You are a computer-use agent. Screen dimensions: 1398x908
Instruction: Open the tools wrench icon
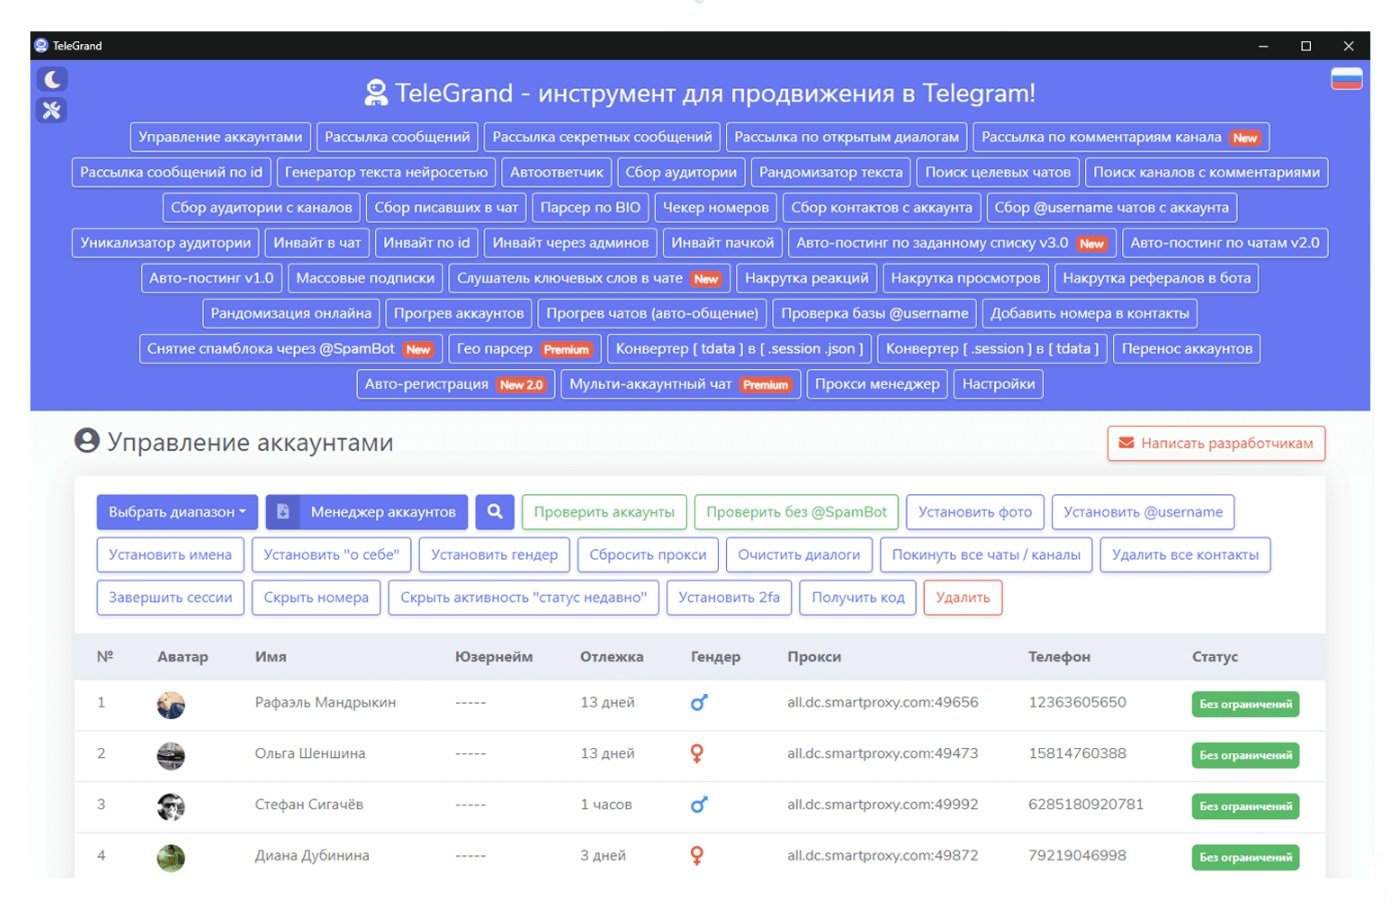(x=52, y=110)
